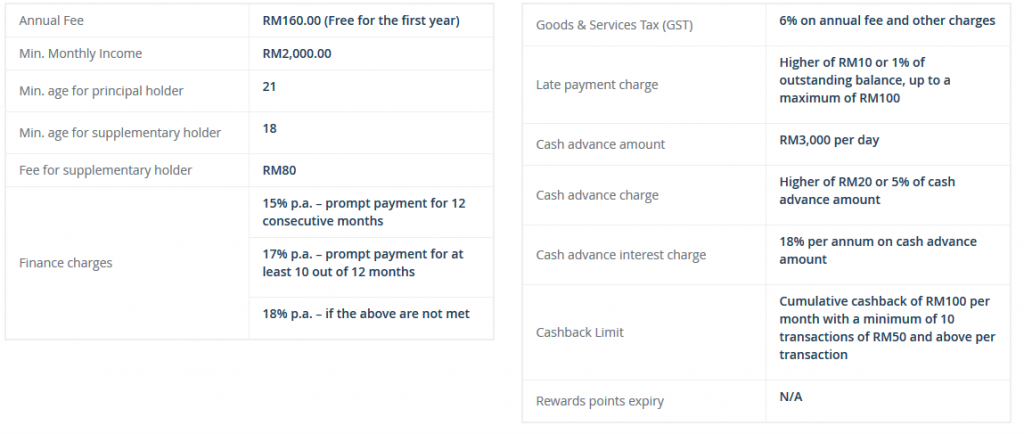Click Min. age for principal holder label
The width and height of the screenshot is (1024, 434).
coord(101,91)
